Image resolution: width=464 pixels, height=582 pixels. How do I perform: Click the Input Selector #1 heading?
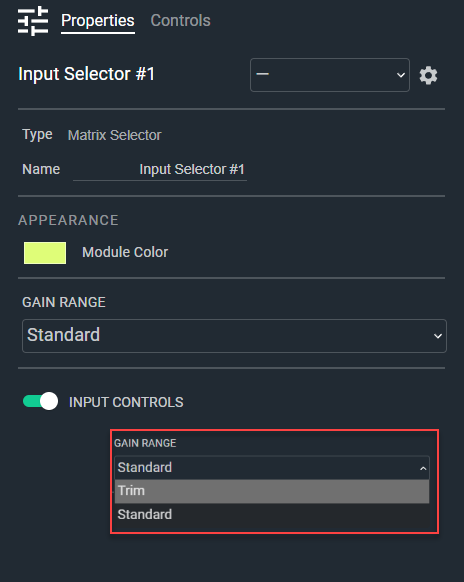tap(86, 74)
